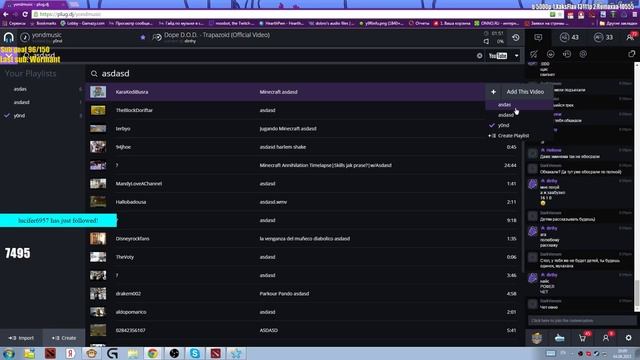640x360 pixels.
Task: Show the users list with 43 count
Action: pyautogui.click(x=569, y=38)
